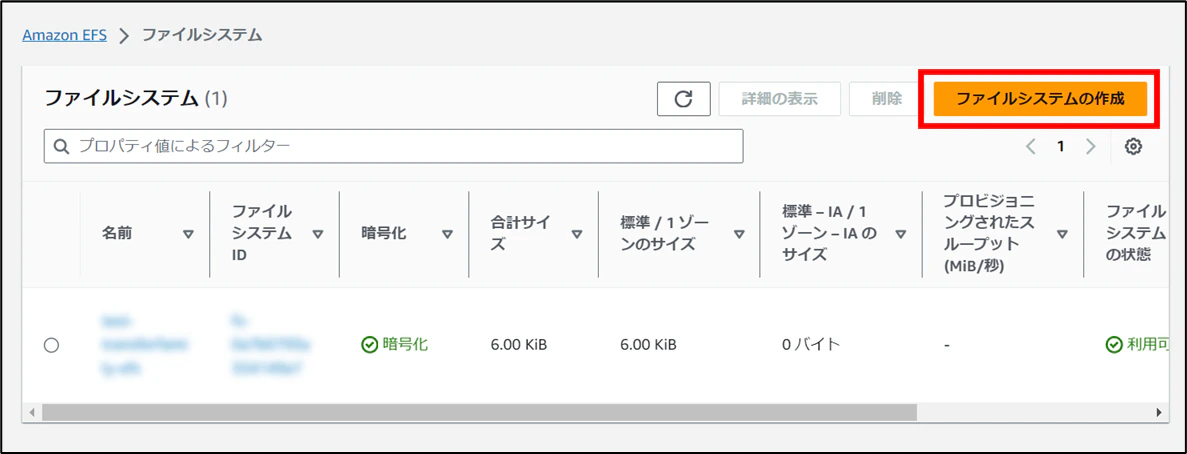Click the 0 バイト cell
This screenshot has height=454, width=1187.
[811, 345]
